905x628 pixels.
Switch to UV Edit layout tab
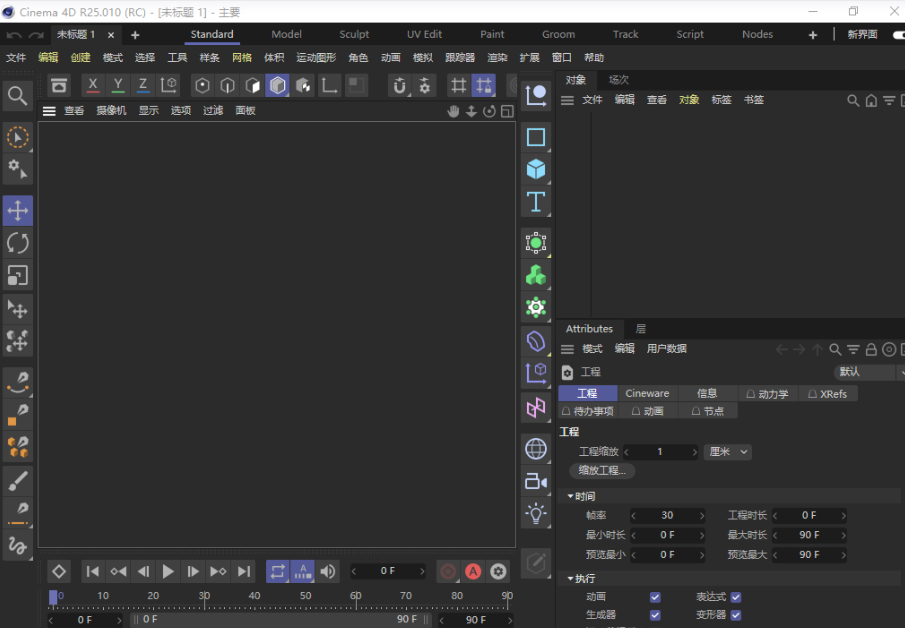coord(424,35)
